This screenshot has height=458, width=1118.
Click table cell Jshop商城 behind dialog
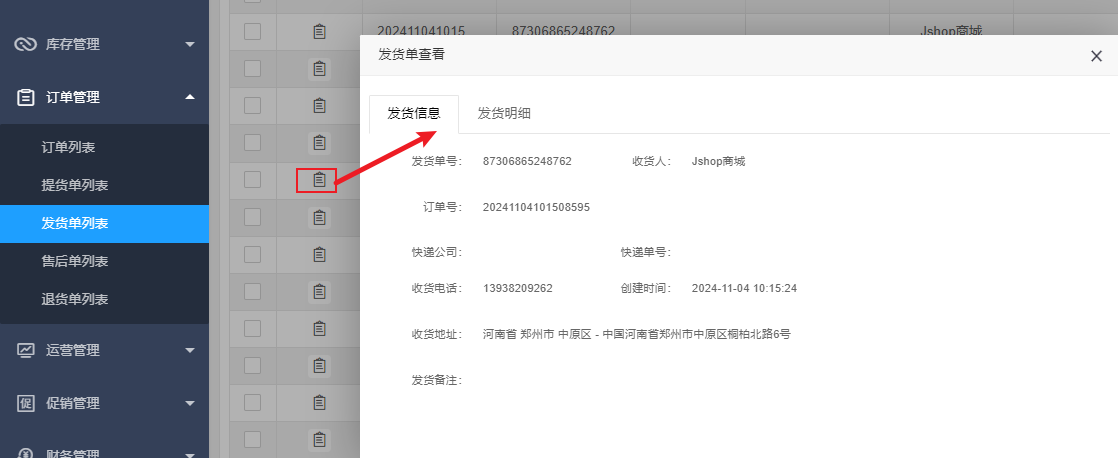coord(951,31)
